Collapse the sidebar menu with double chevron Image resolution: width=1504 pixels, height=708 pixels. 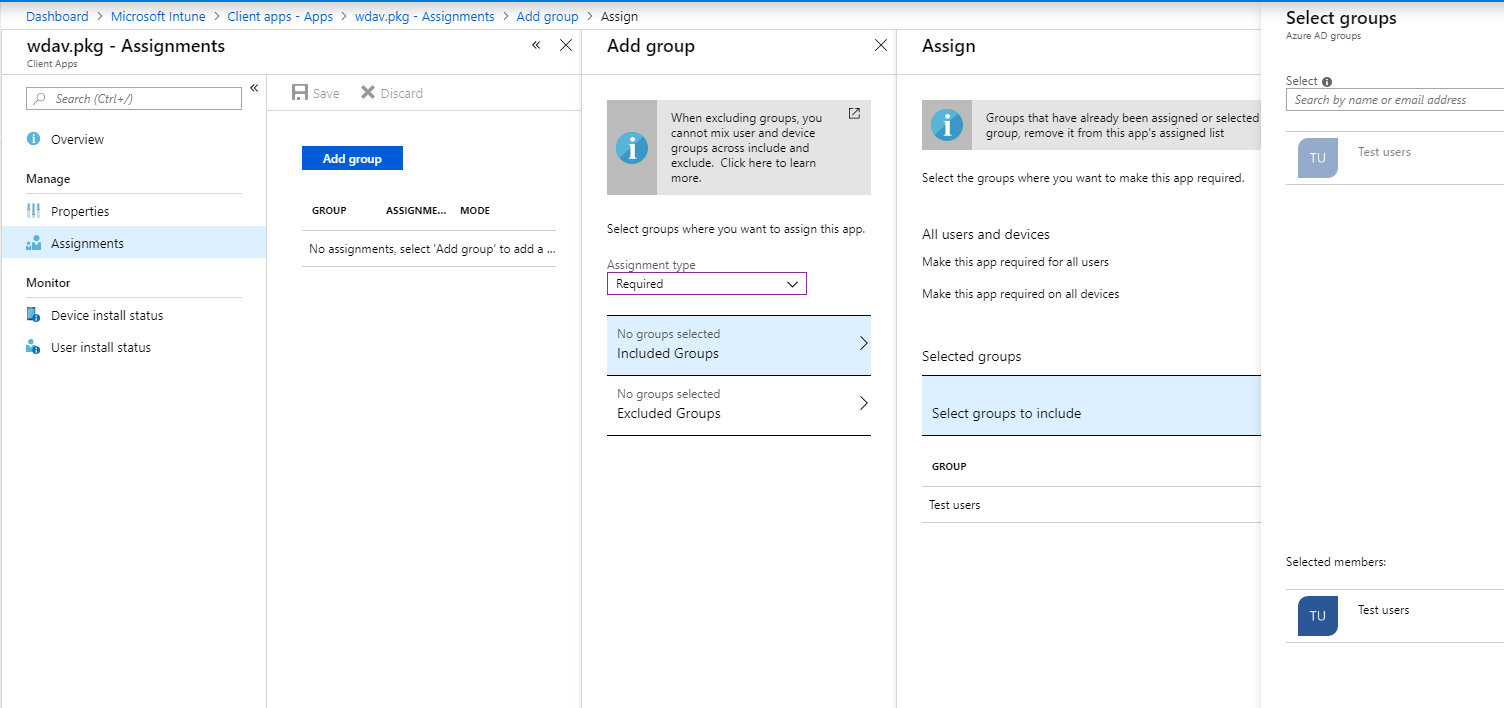[x=254, y=88]
